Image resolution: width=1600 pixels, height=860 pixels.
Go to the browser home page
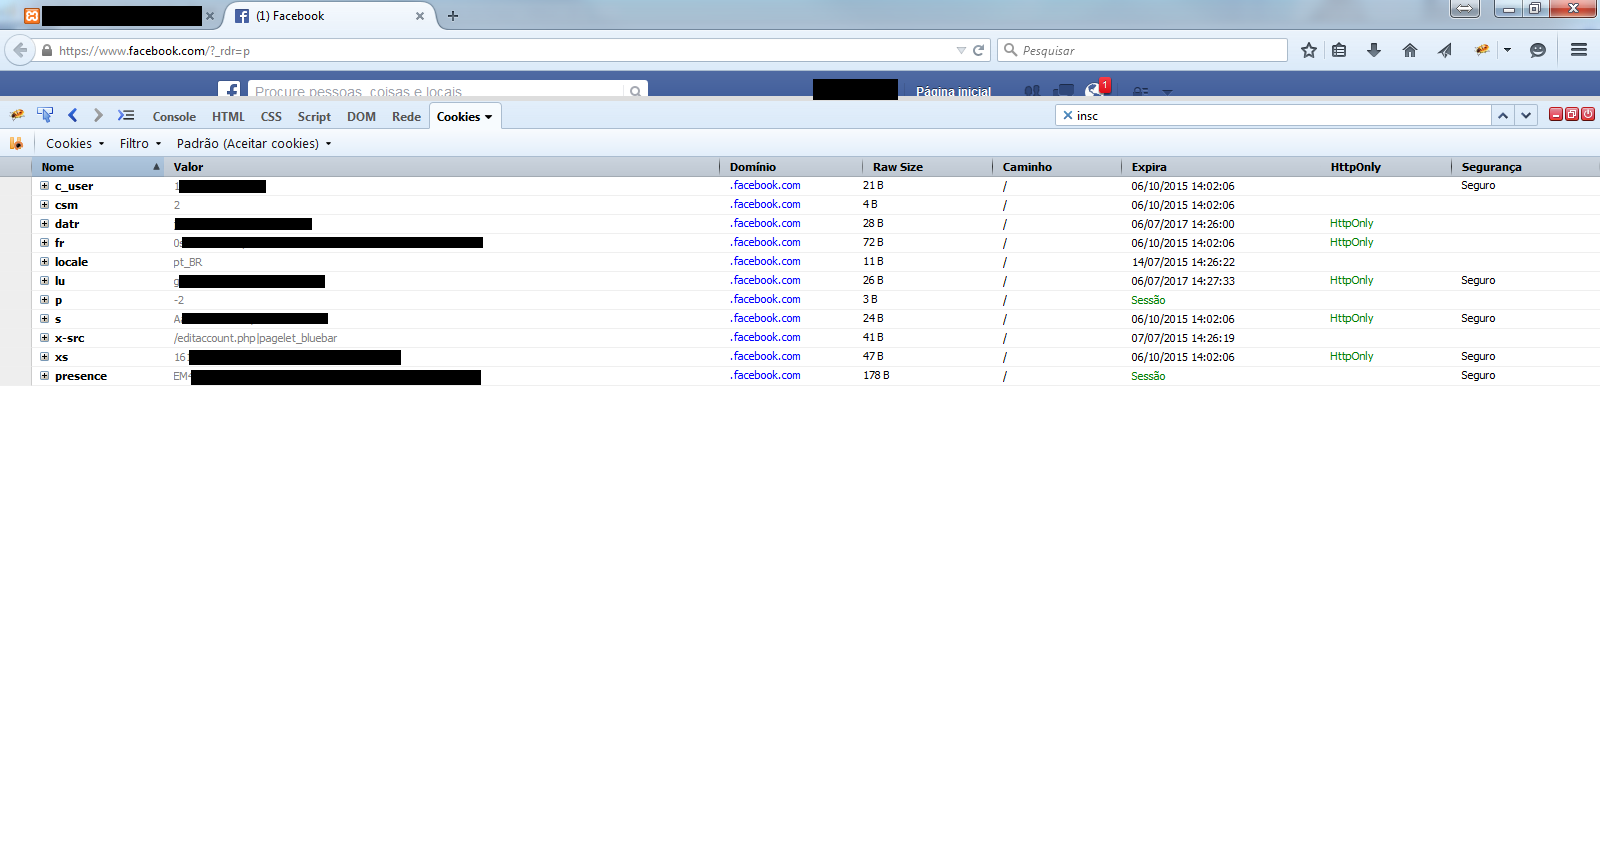(x=1410, y=50)
